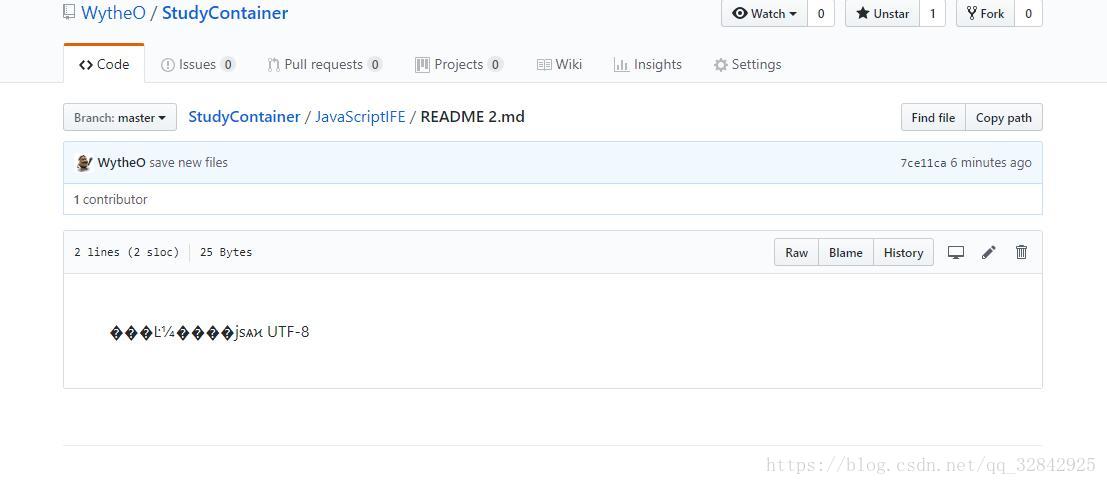This screenshot has height=485, width=1107.
Task: Click the Issues exclamation icon
Action: click(x=167, y=65)
